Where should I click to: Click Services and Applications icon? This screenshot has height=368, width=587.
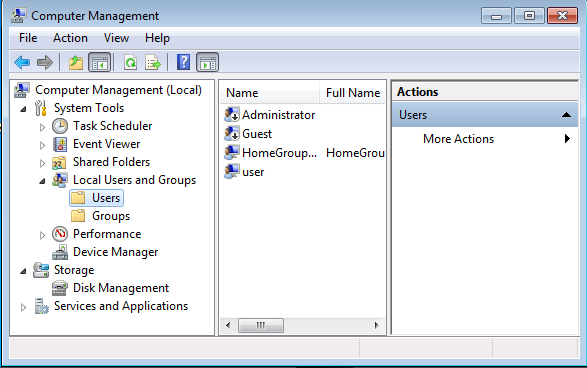tap(41, 306)
